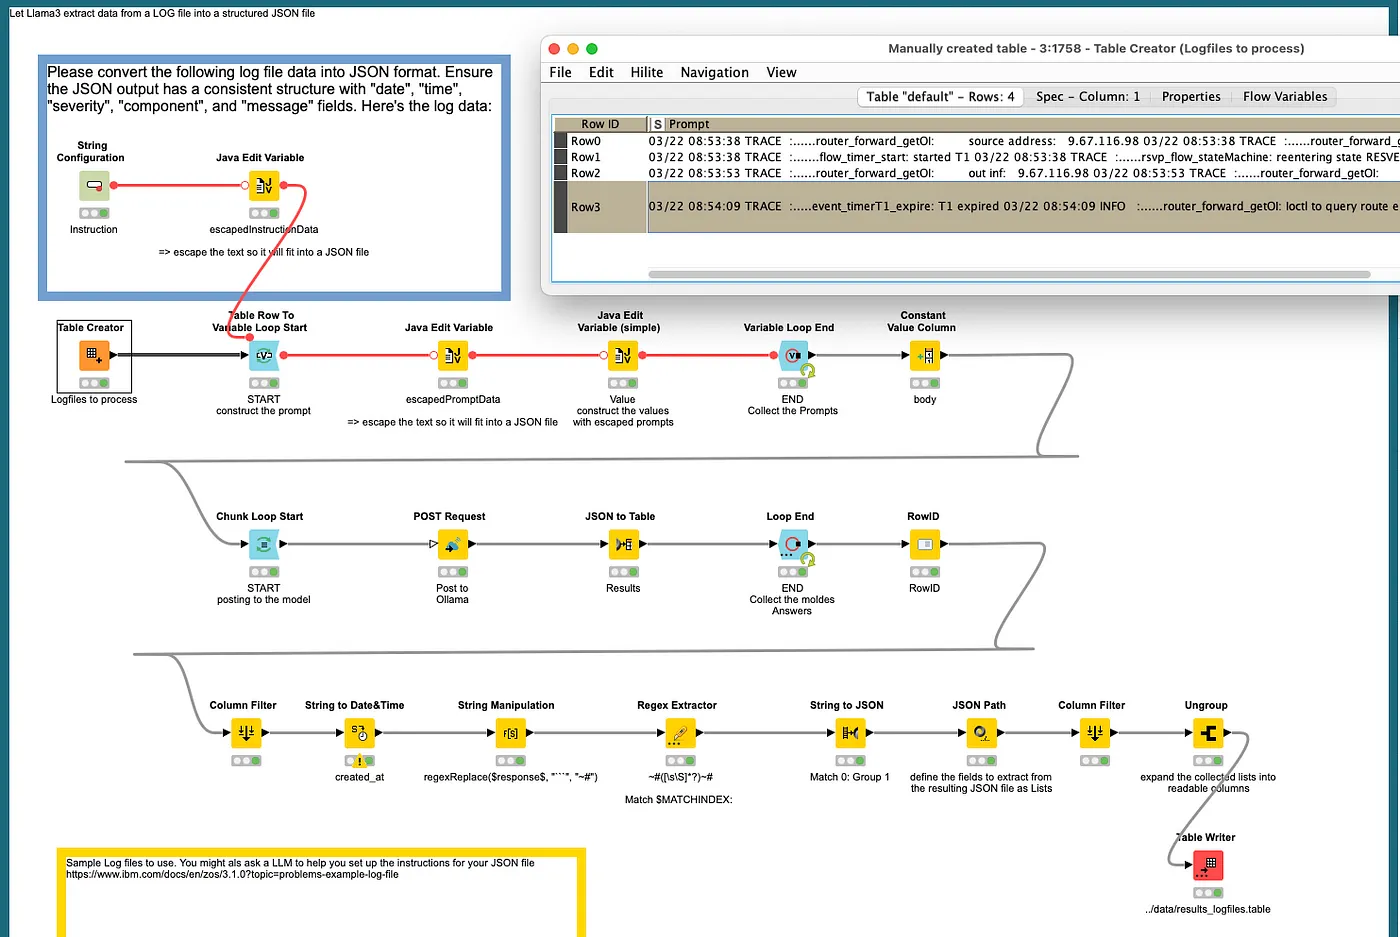This screenshot has width=1400, height=937.
Task: Select the RowID node icon
Action: point(925,544)
